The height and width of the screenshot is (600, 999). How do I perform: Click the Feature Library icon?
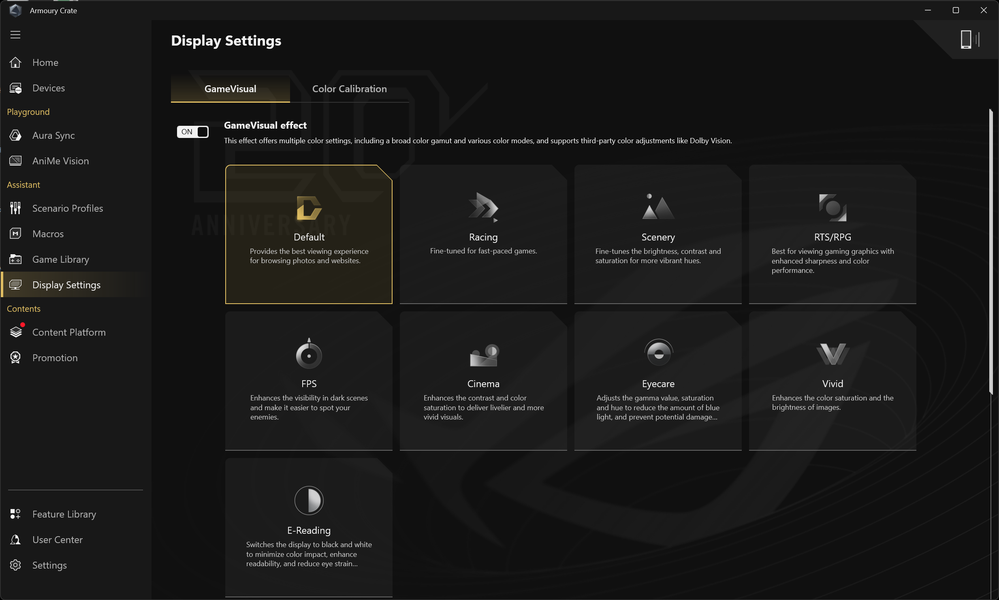click(x=15, y=514)
